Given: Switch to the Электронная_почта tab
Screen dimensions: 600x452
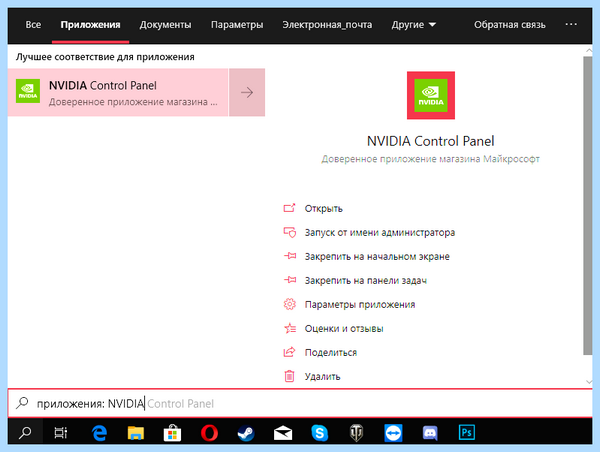Looking at the screenshot, I should pos(327,25).
